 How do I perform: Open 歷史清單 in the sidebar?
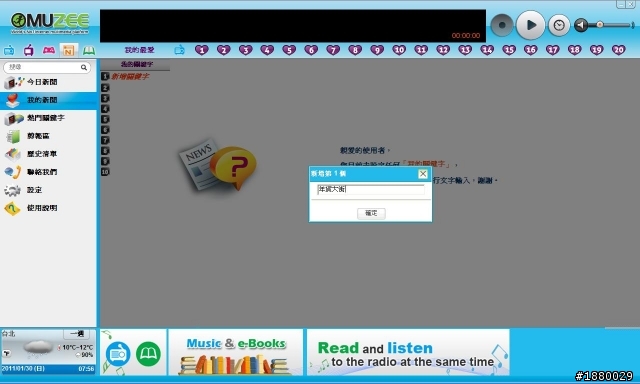pyautogui.click(x=48, y=154)
